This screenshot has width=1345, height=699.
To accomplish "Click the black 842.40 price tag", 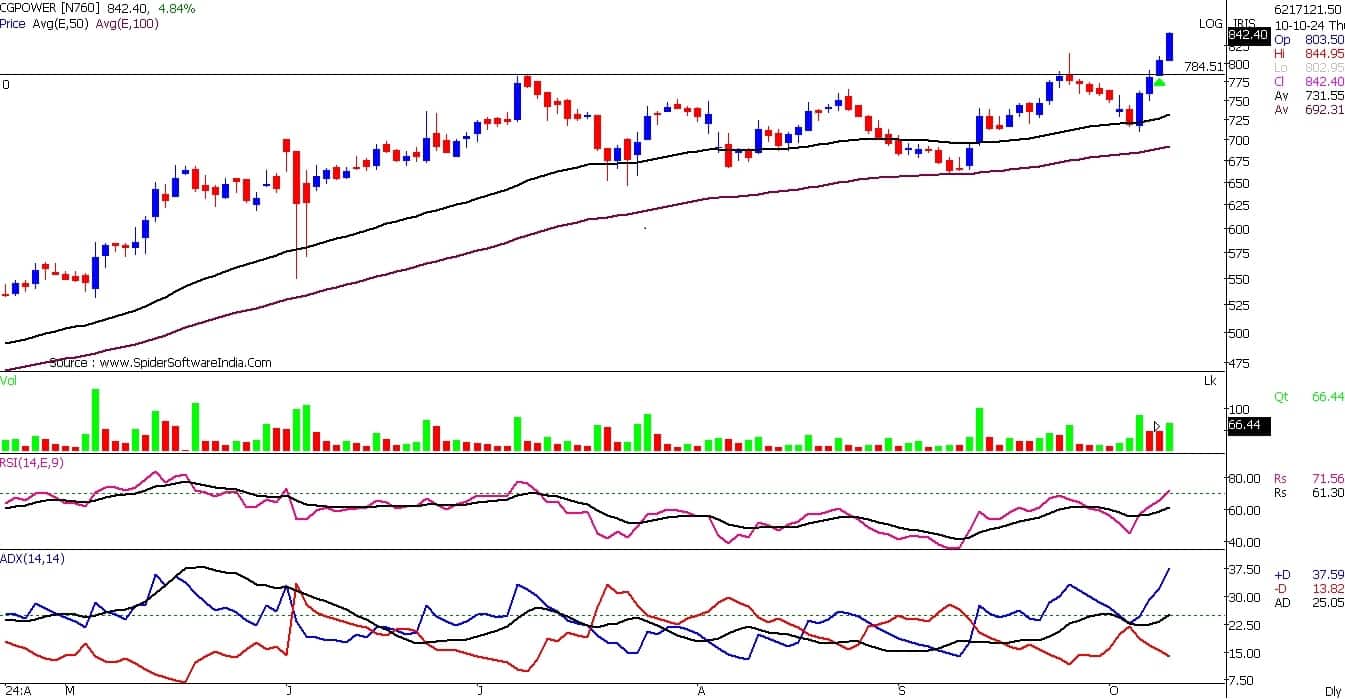I will click(x=1249, y=35).
